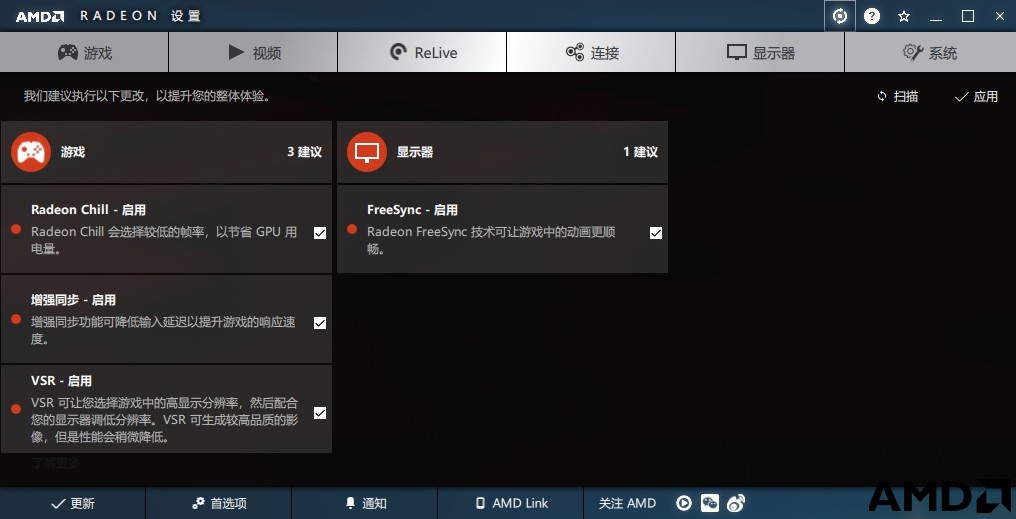Screen dimensions: 1016x519
Task: Select the 系统 tab
Action: [x=930, y=52]
